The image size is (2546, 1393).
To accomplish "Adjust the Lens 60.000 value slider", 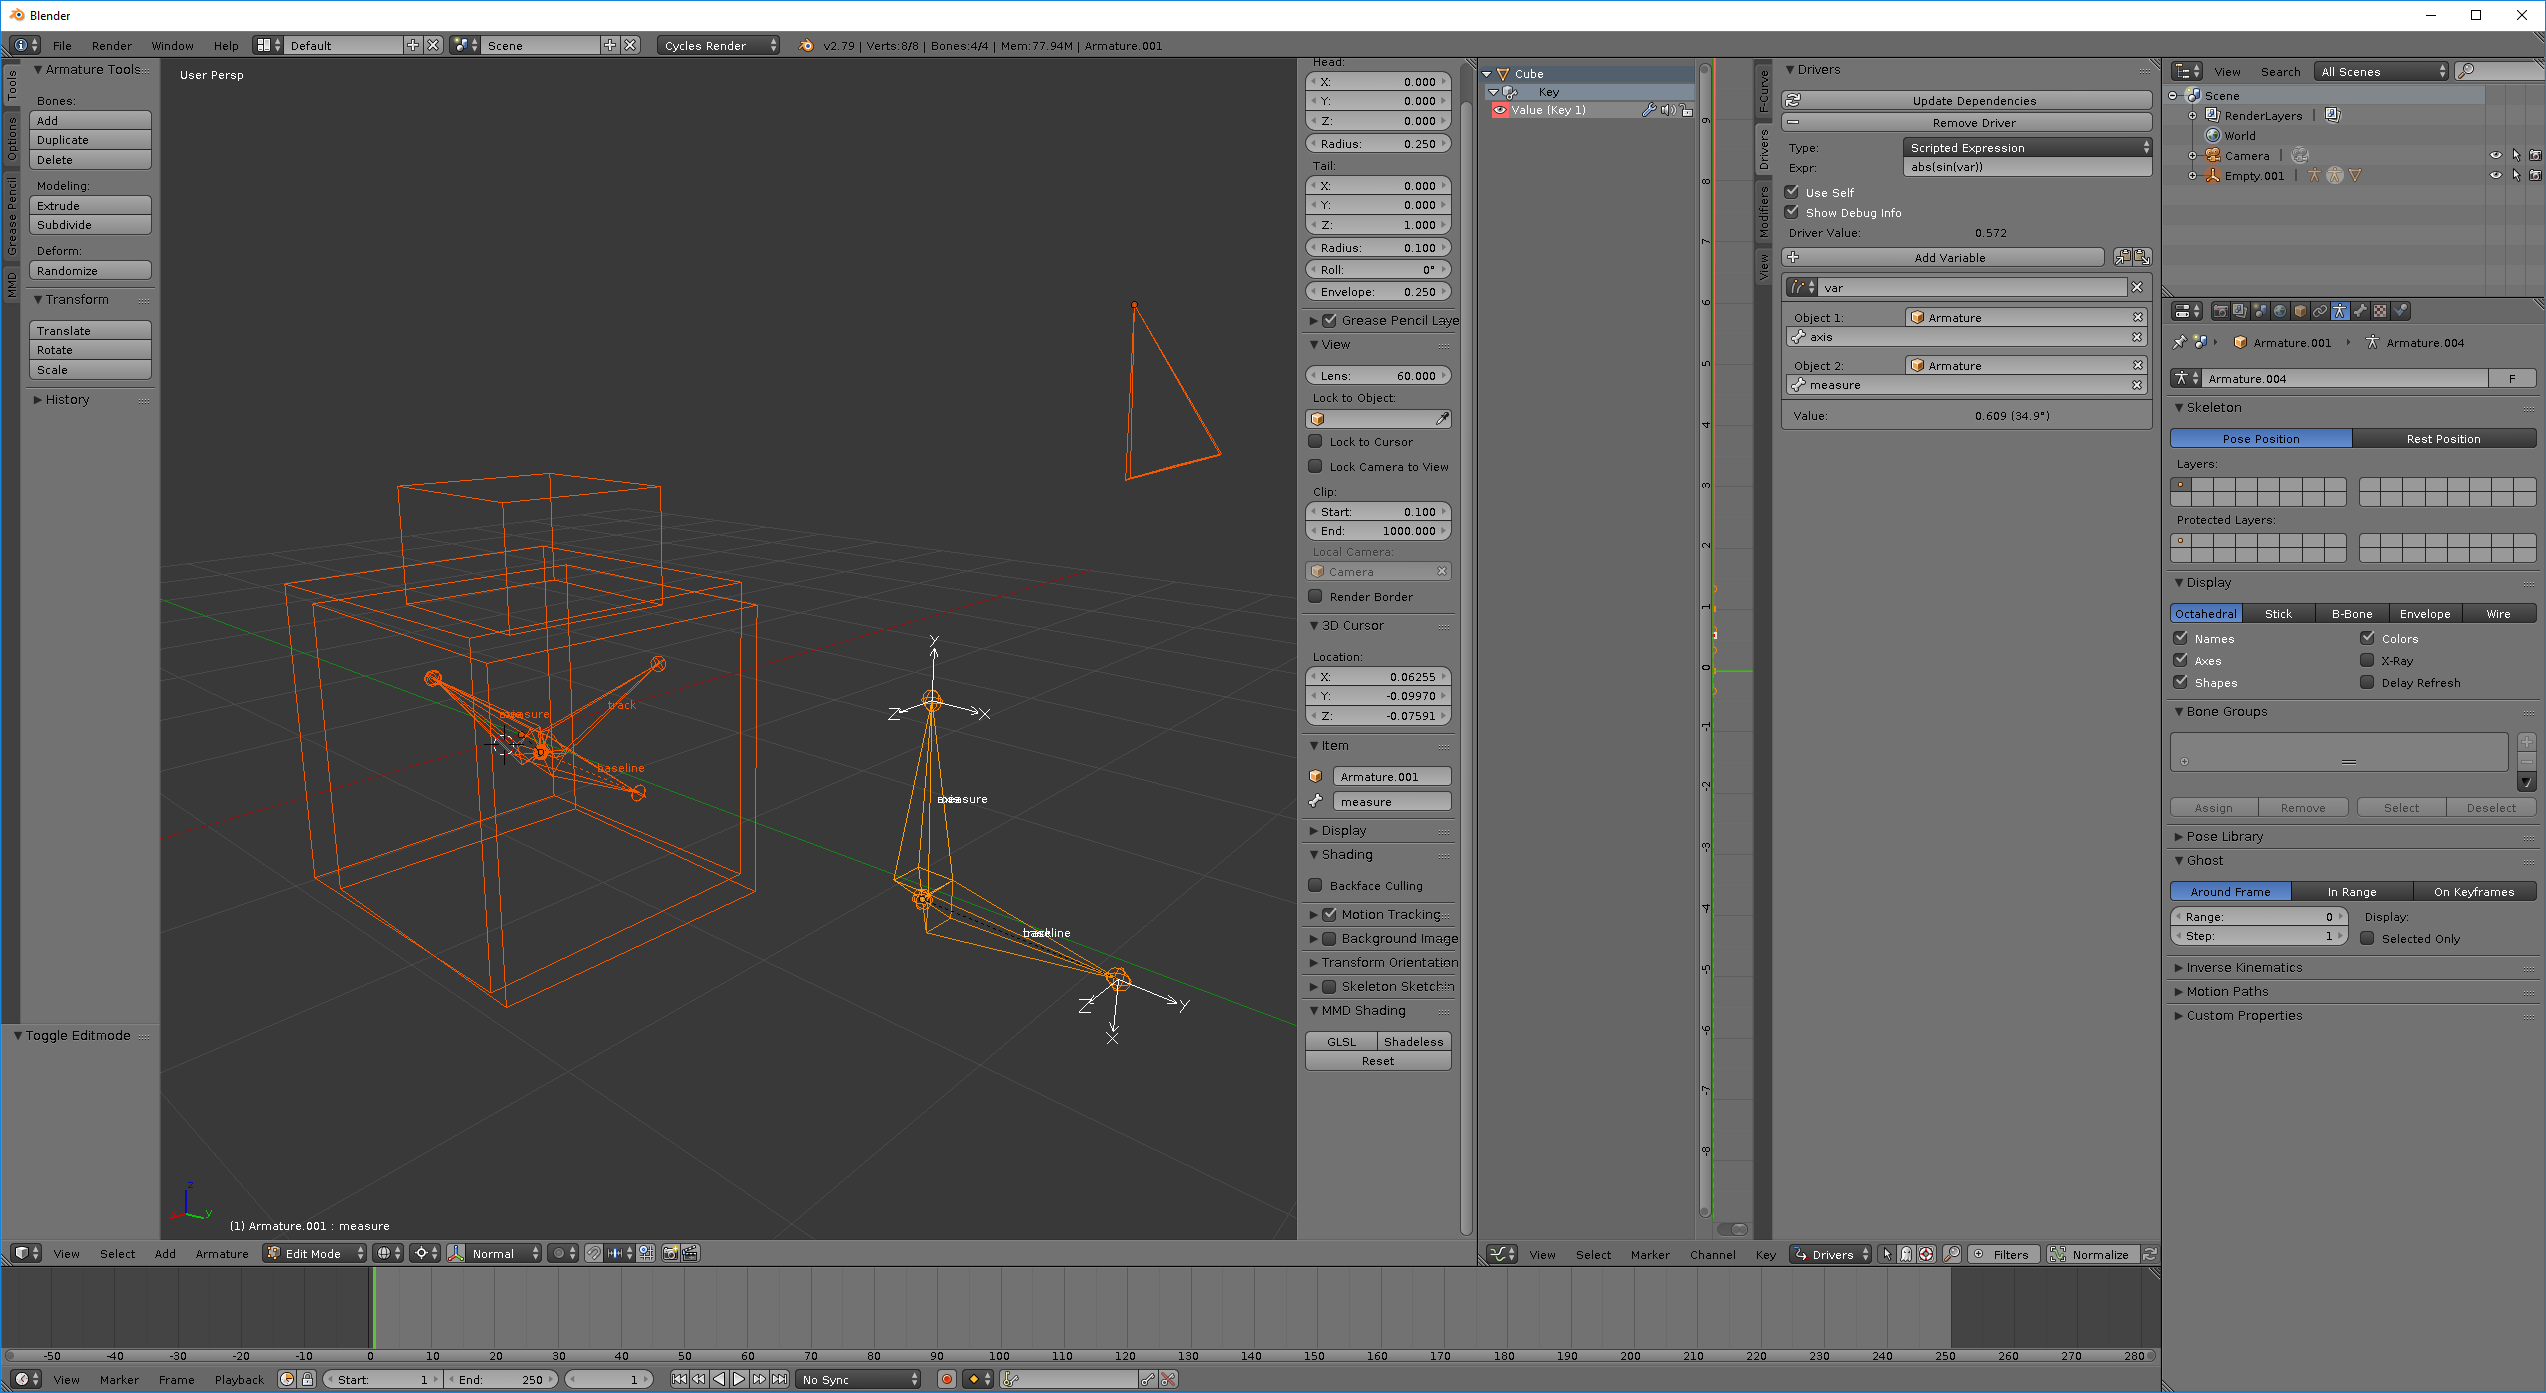I will pos(1378,375).
